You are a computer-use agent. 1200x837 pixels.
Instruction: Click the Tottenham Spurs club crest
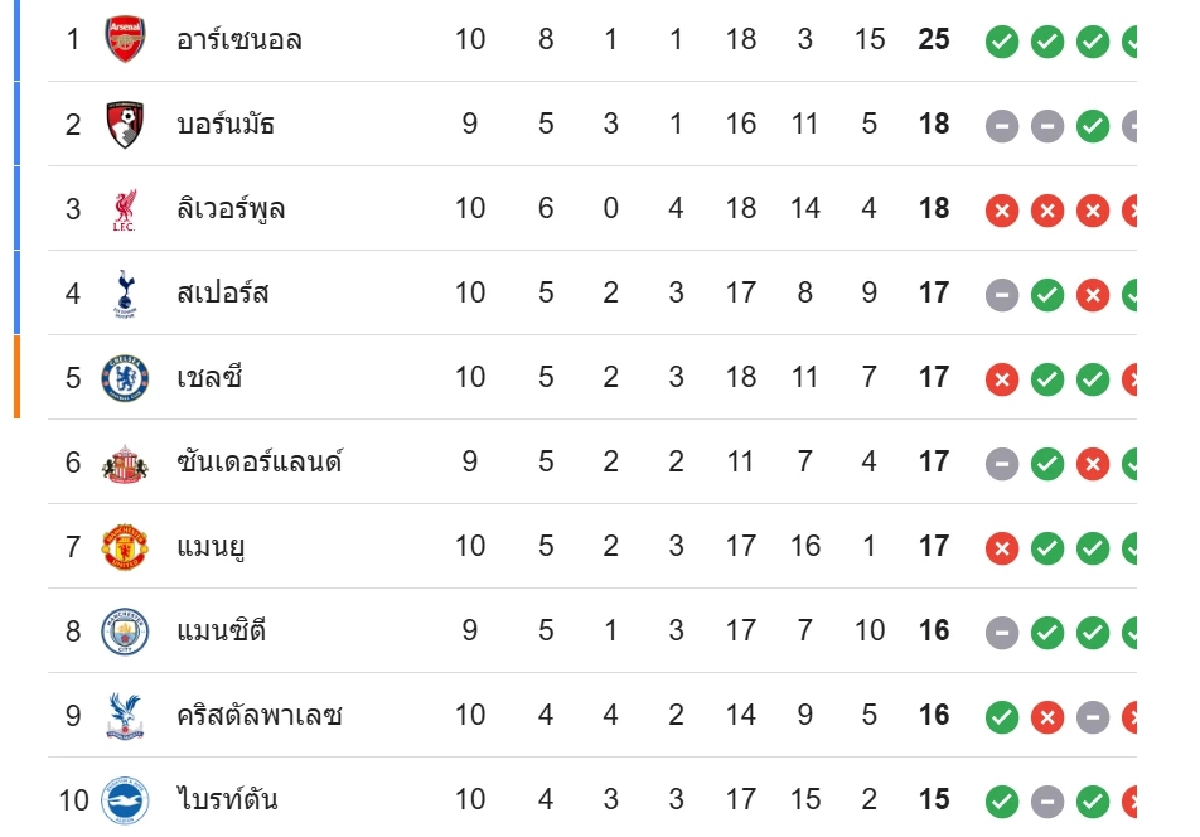[x=125, y=293]
